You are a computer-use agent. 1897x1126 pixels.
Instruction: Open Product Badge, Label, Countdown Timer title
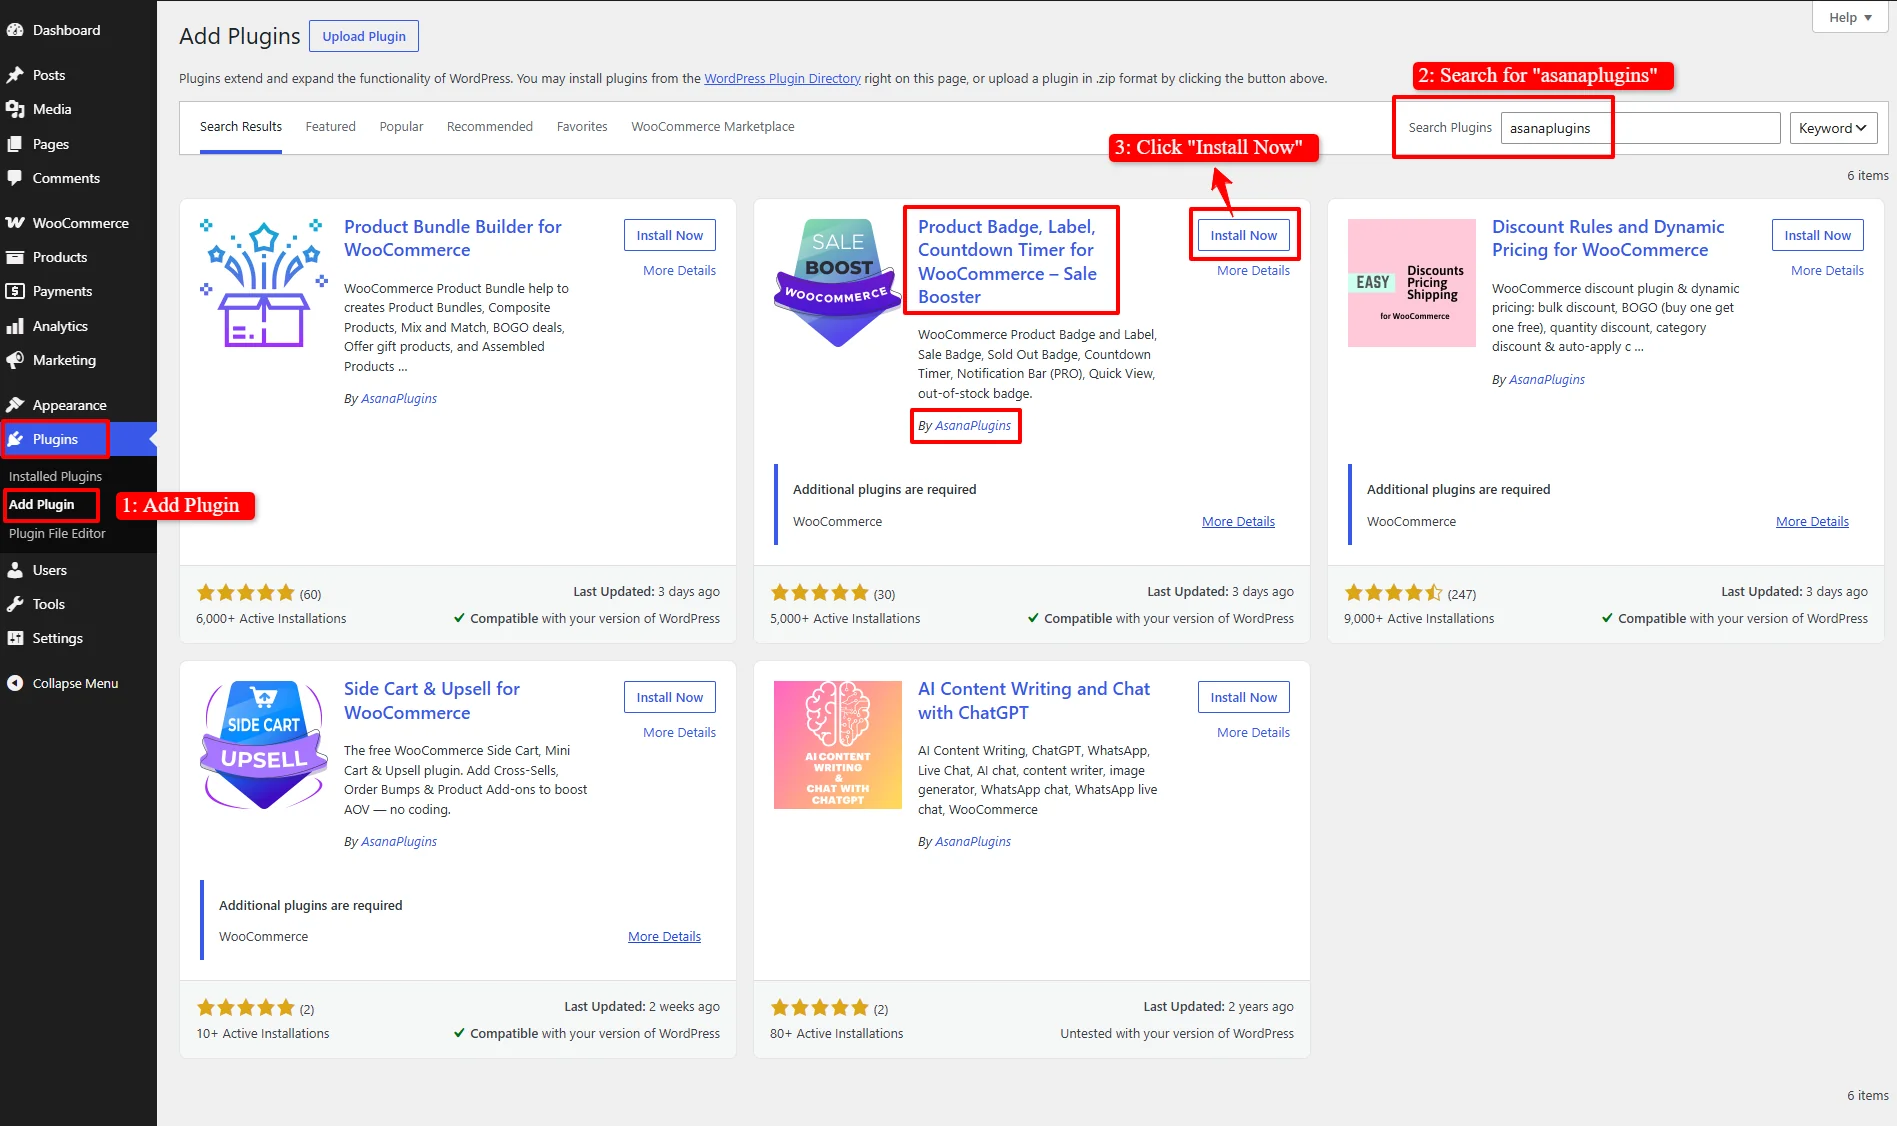(x=1008, y=262)
